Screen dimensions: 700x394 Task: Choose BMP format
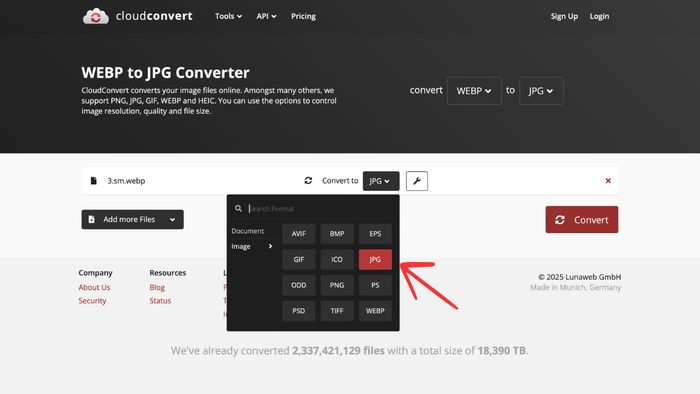click(x=337, y=234)
